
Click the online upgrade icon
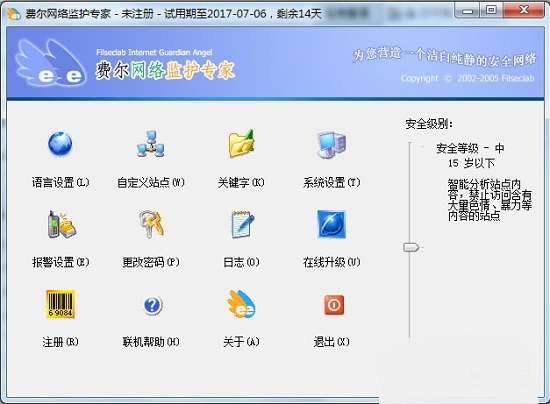331,224
